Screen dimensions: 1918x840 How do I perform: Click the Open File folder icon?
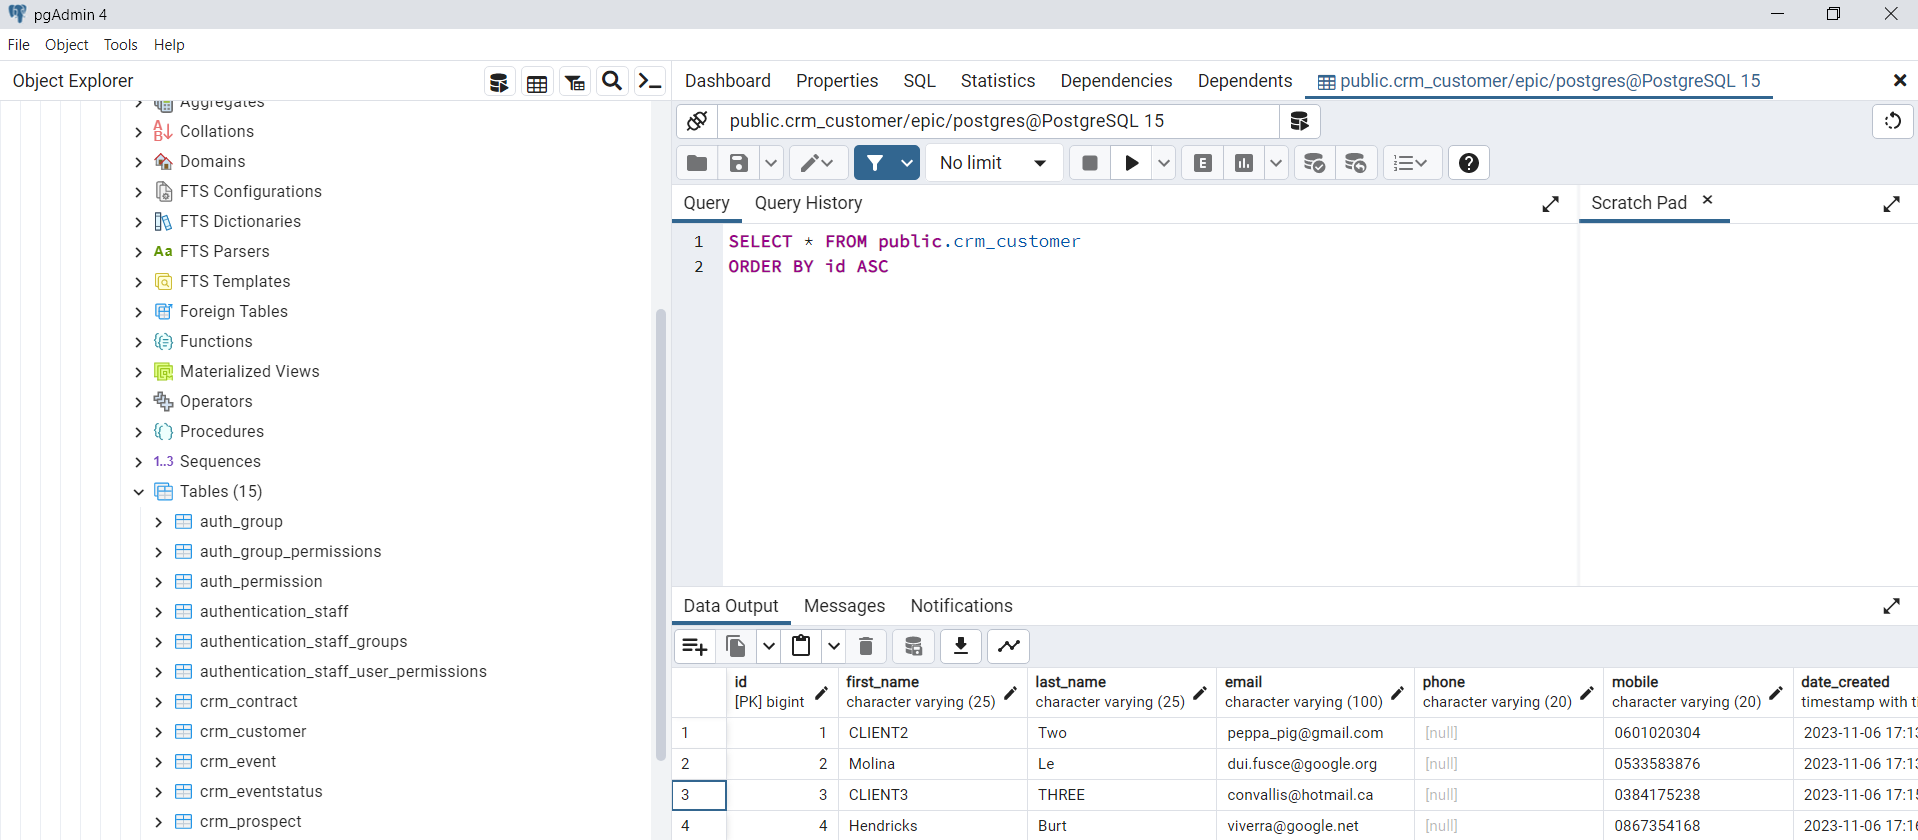(x=697, y=163)
